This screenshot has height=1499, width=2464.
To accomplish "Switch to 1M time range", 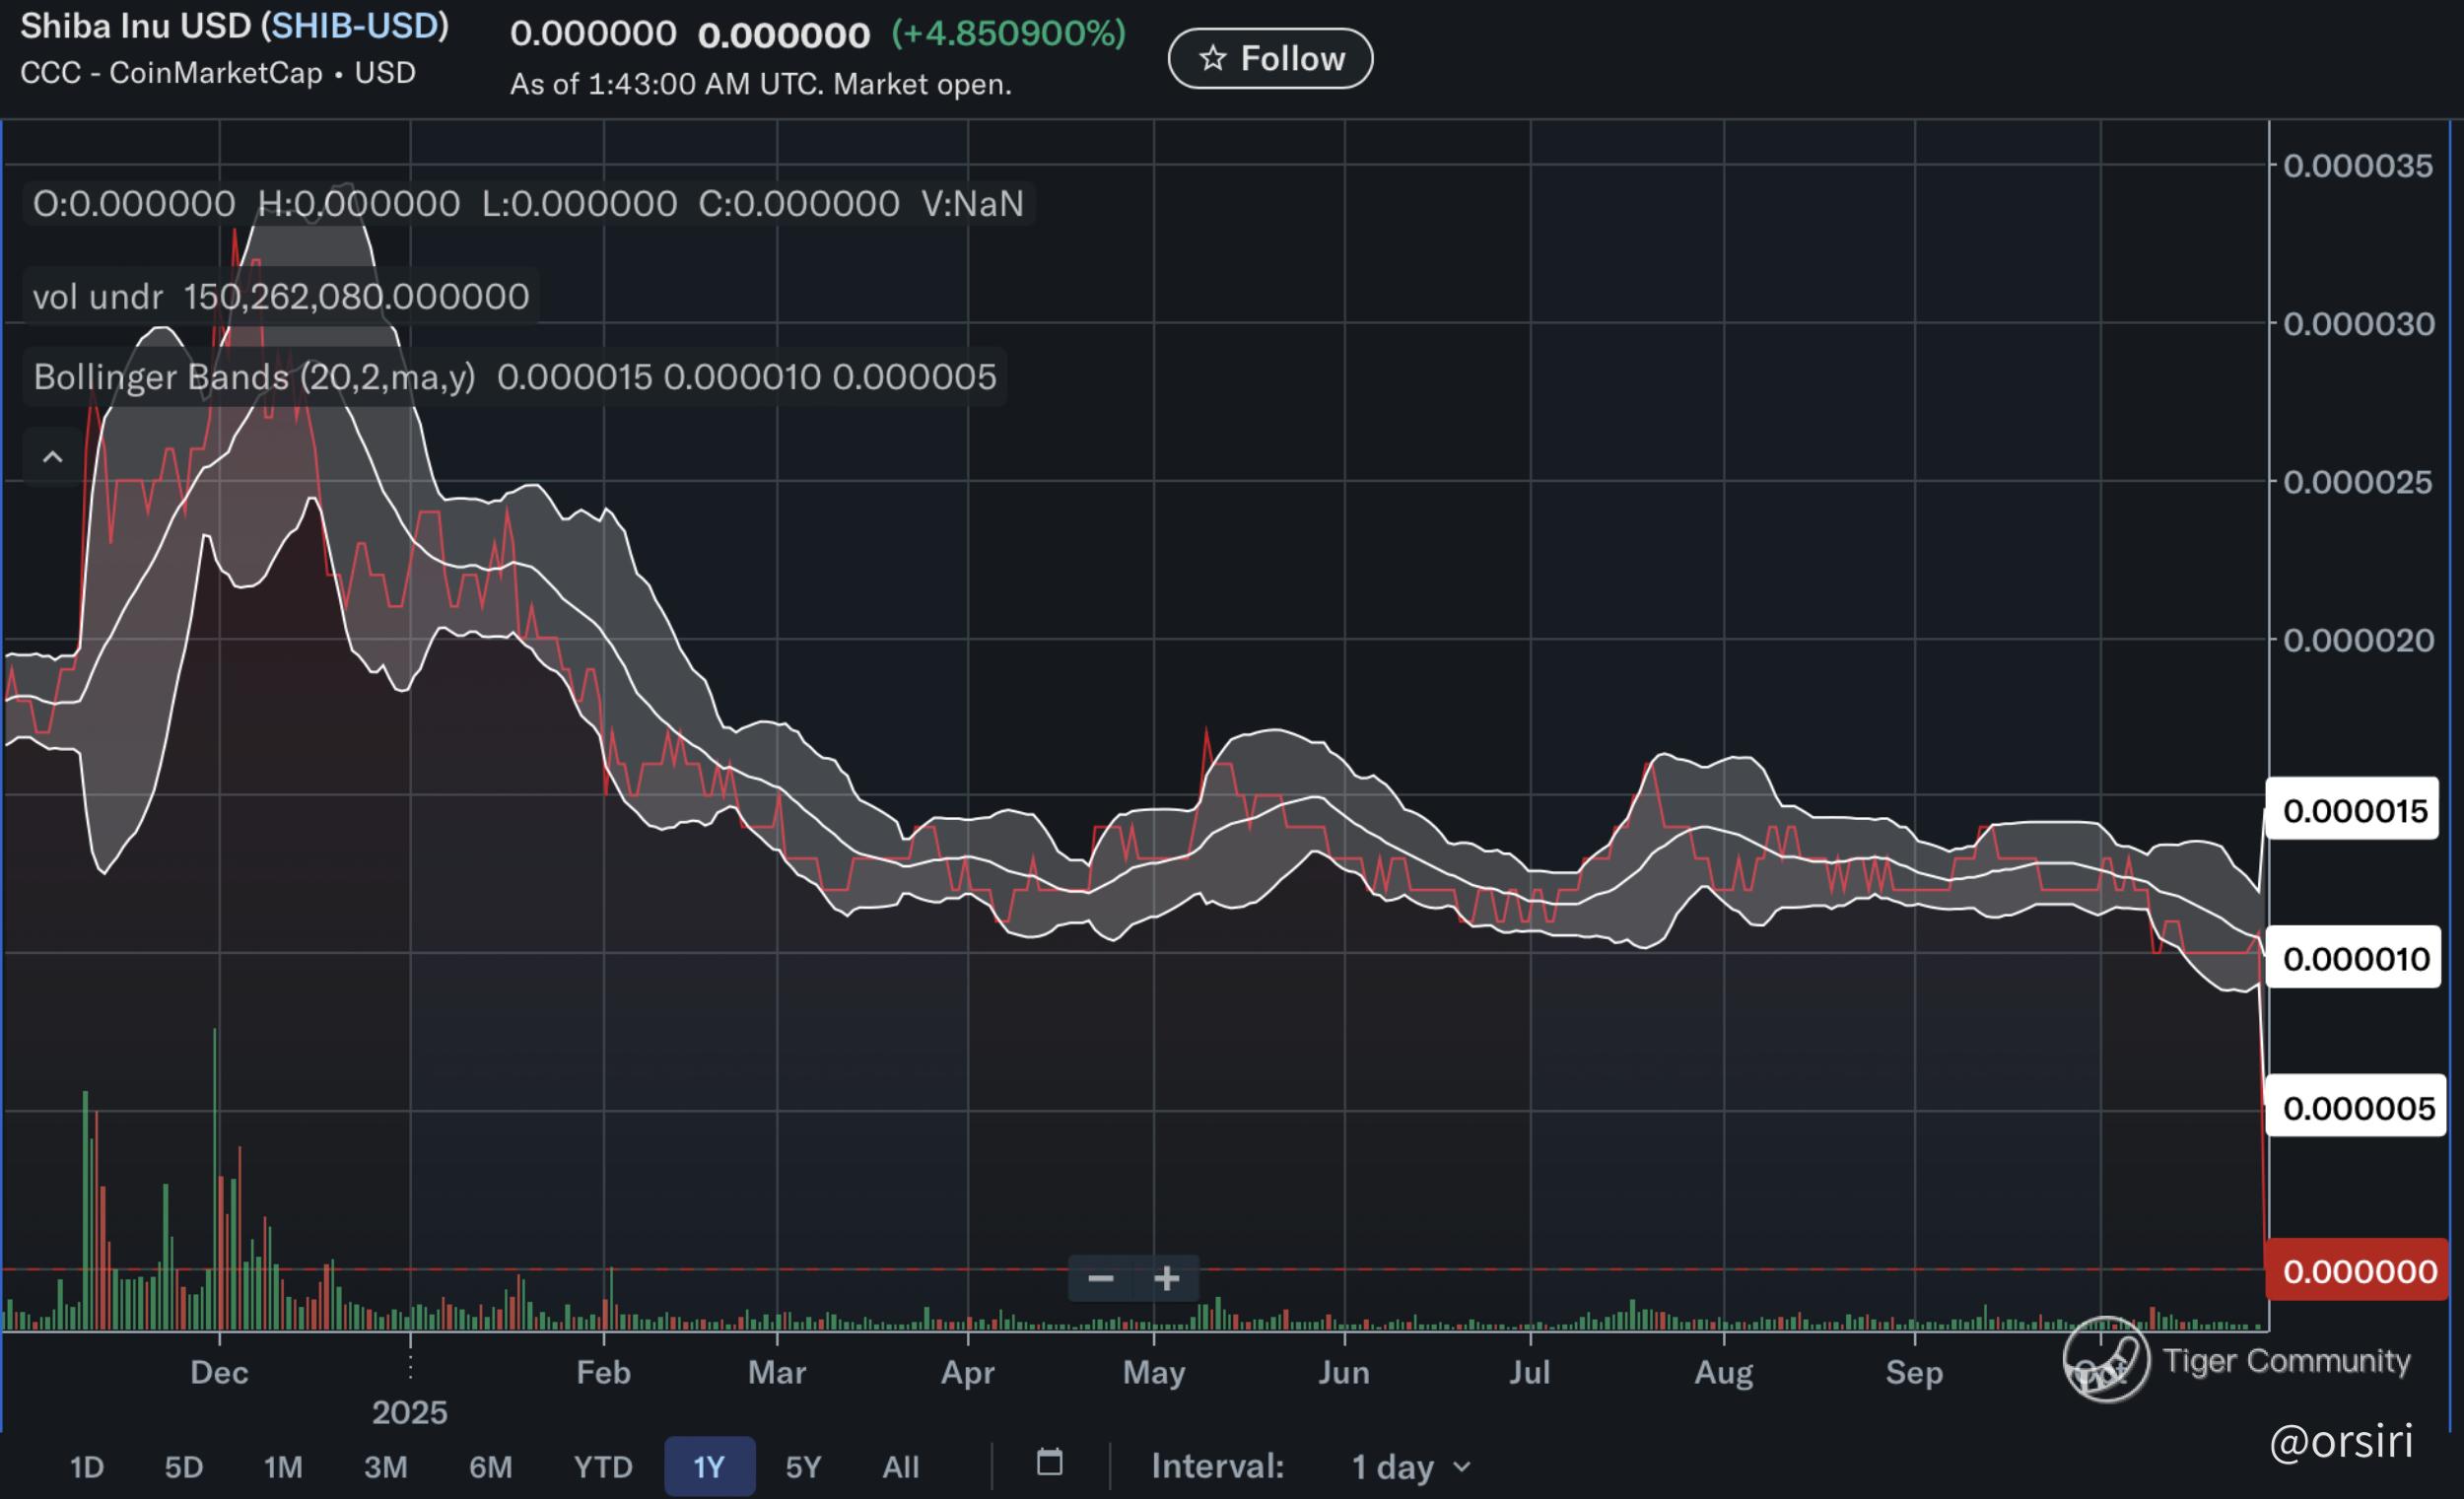I will click(283, 1467).
